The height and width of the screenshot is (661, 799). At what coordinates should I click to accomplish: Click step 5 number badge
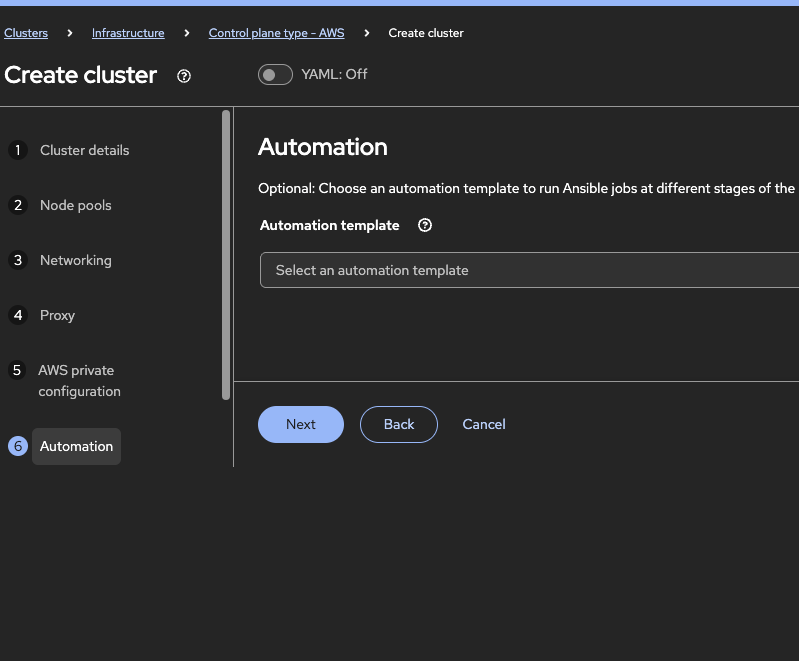pyautogui.click(x=17, y=370)
